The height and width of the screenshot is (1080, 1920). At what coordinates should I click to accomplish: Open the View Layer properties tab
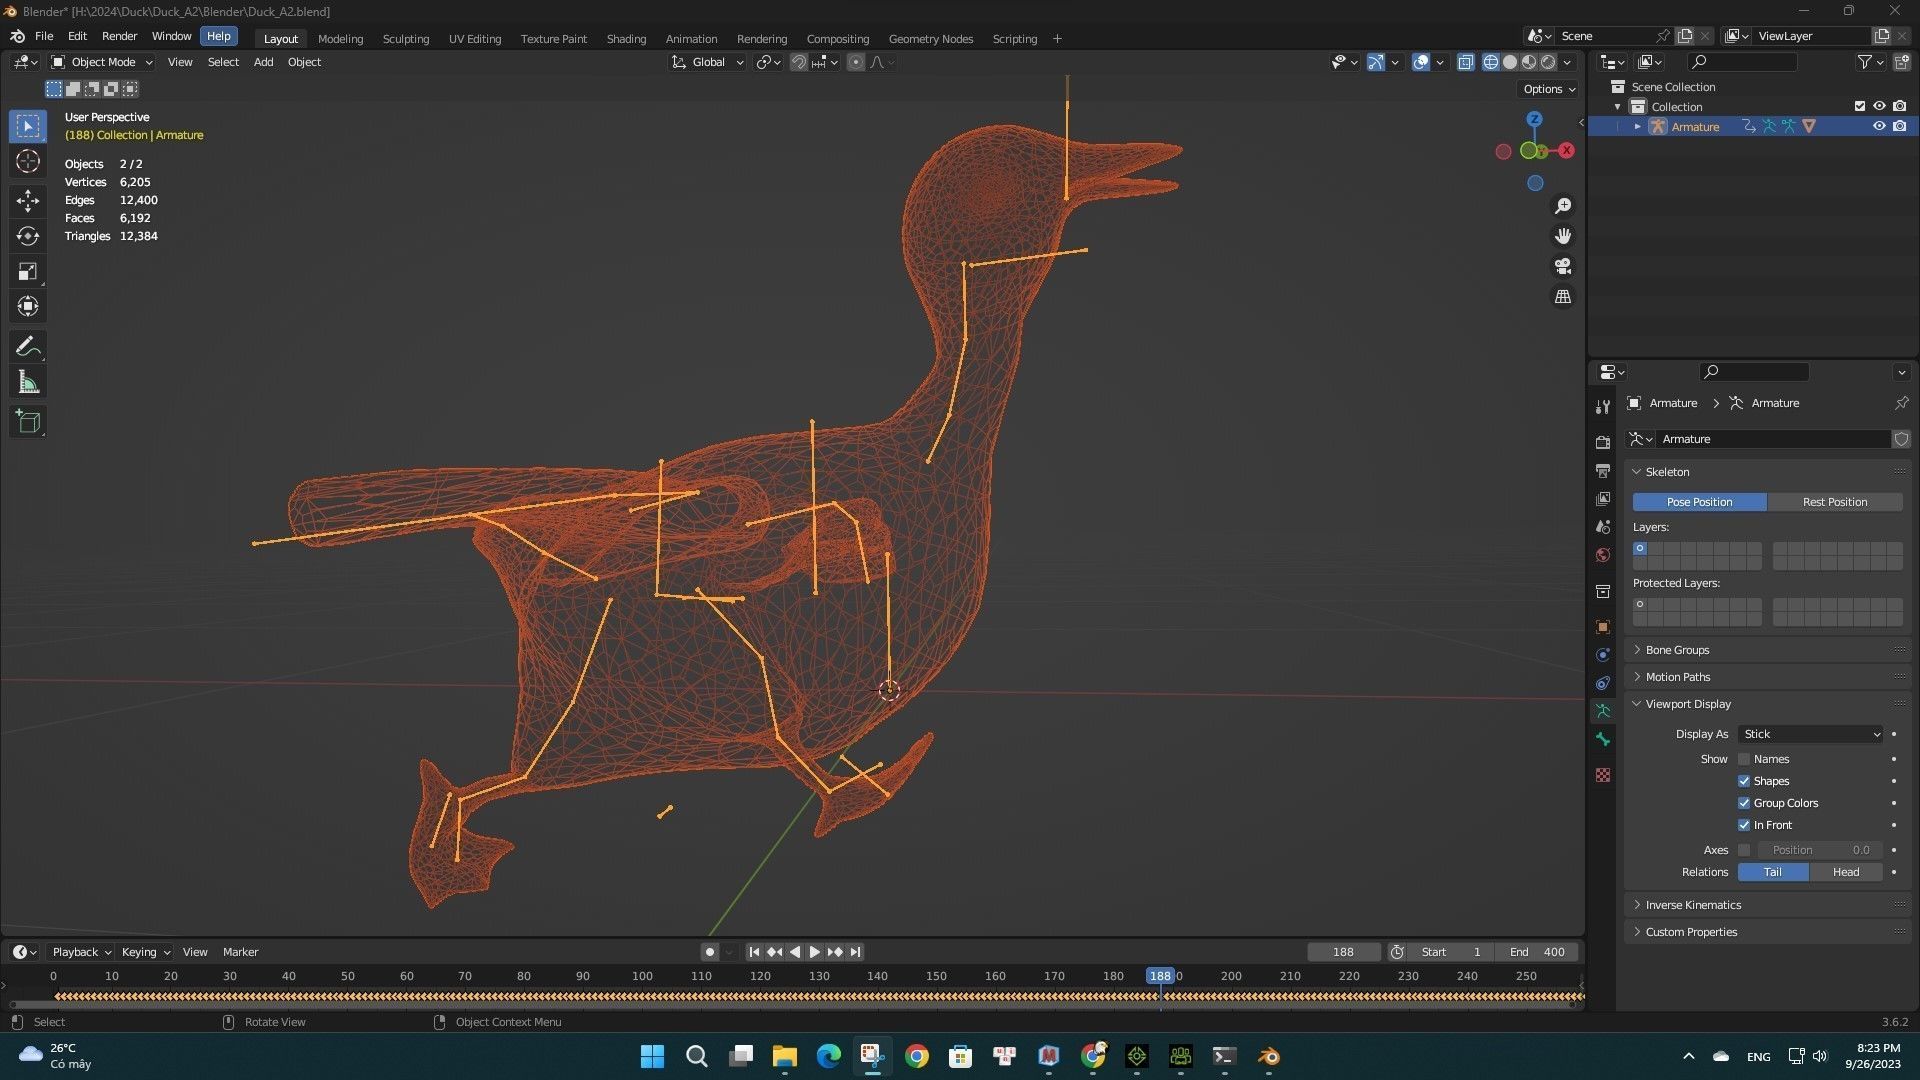(x=1603, y=498)
